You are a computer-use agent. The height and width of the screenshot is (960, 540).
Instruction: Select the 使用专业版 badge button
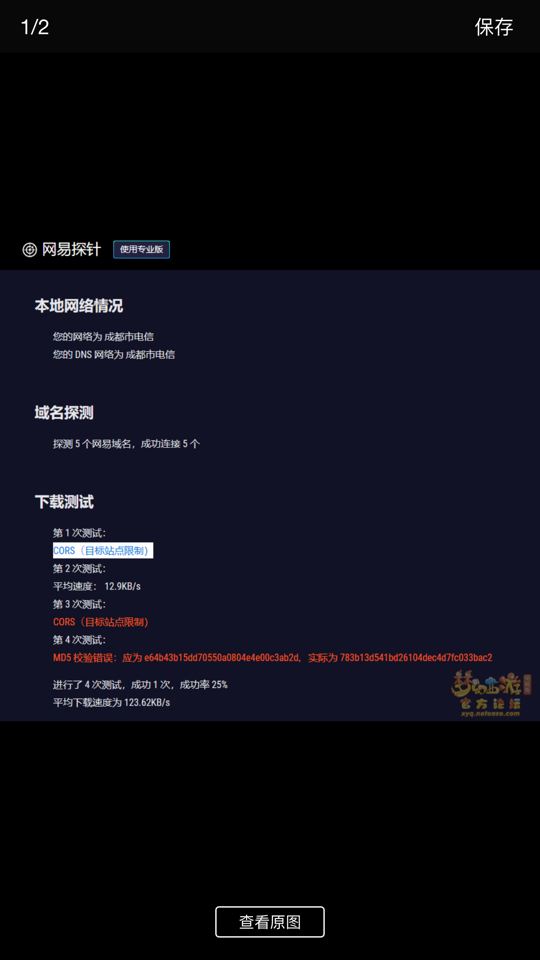point(141,249)
